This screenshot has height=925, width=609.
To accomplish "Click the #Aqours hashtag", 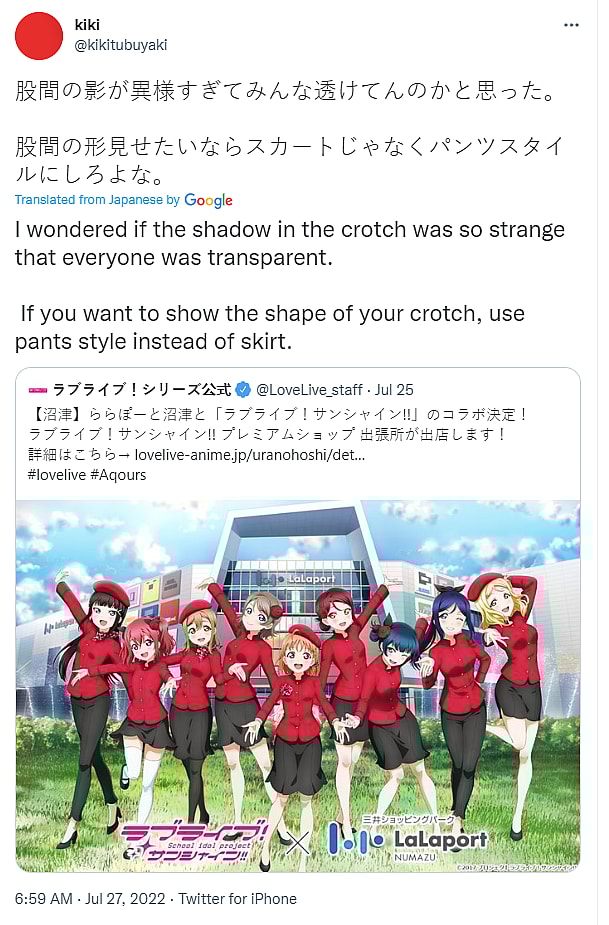I will pos(119,475).
